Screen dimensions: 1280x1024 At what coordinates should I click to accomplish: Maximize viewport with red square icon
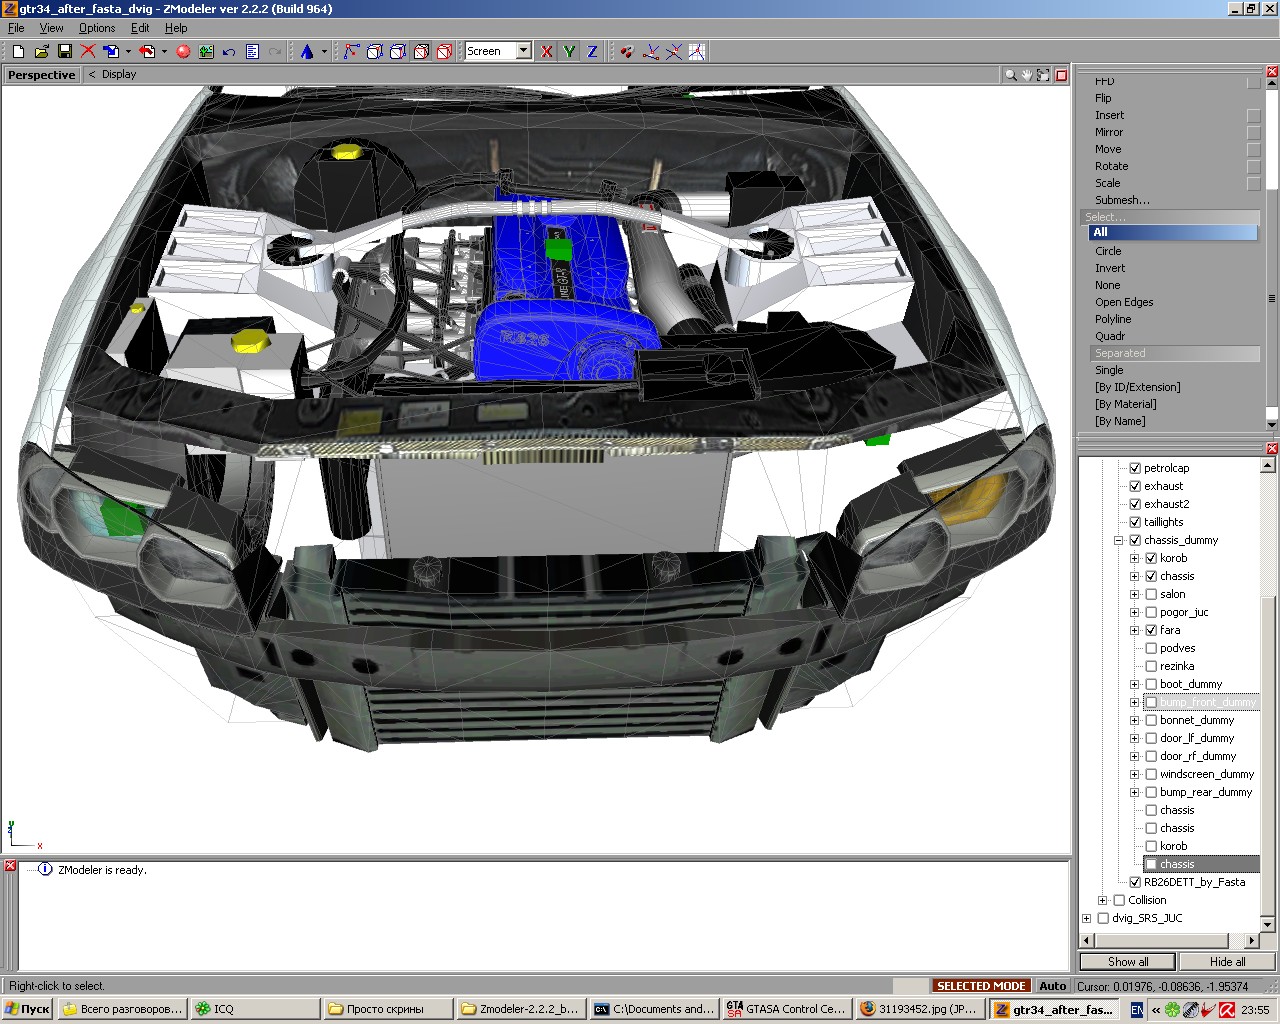(x=1061, y=75)
